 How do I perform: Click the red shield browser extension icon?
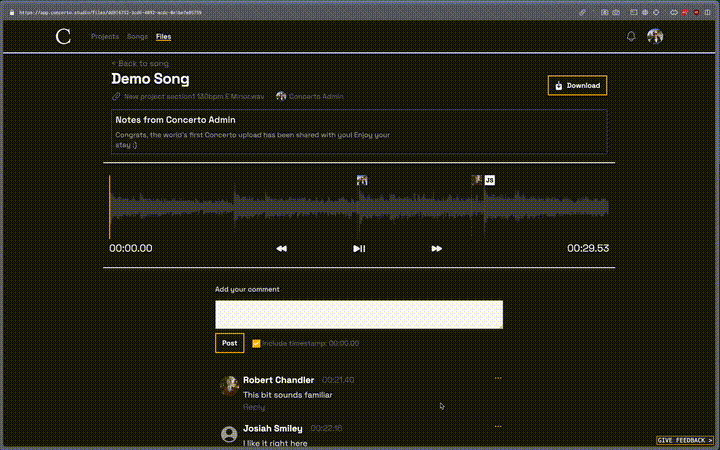tap(696, 12)
